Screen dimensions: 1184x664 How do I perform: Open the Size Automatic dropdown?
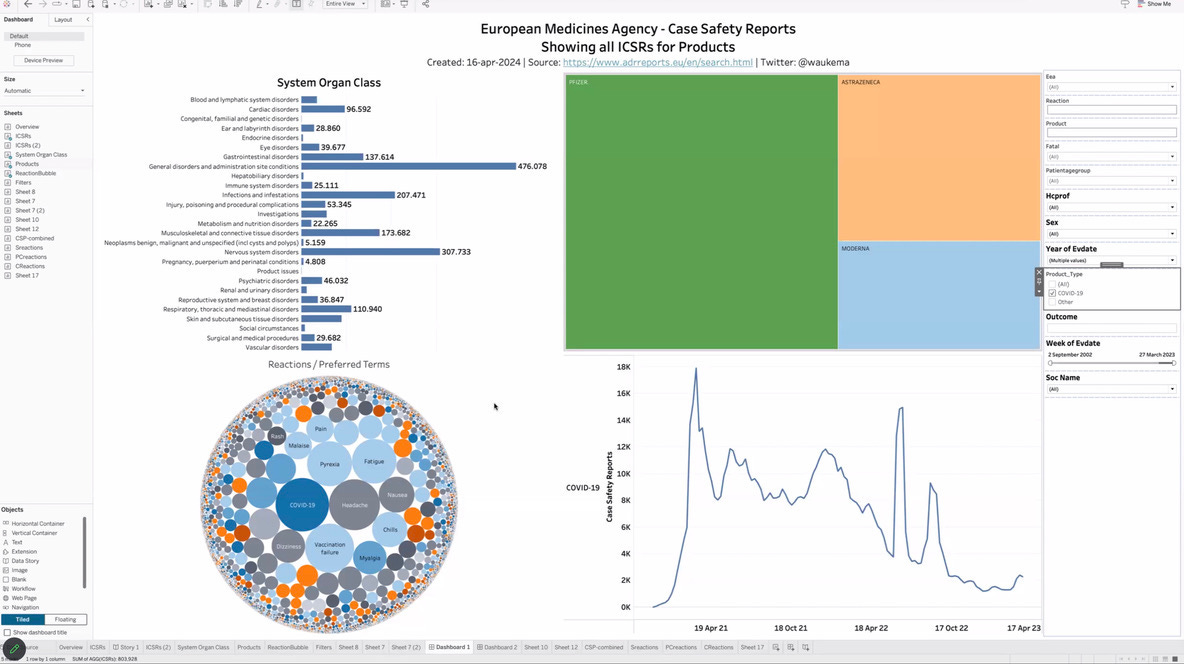pos(45,91)
